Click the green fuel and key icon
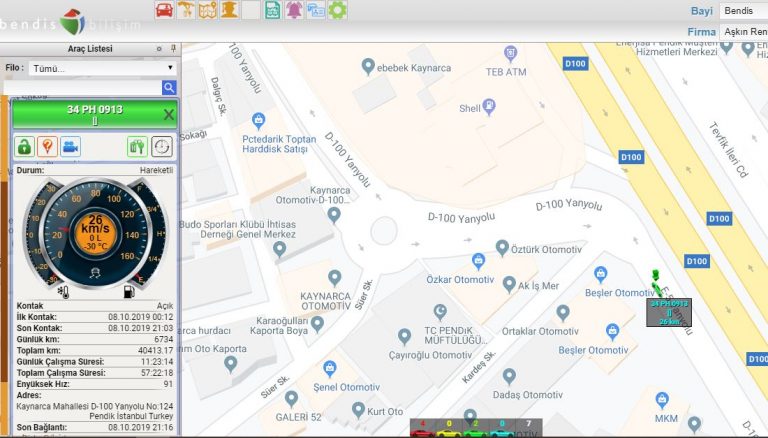This screenshot has width=768, height=438. pyautogui.click(x=137, y=146)
